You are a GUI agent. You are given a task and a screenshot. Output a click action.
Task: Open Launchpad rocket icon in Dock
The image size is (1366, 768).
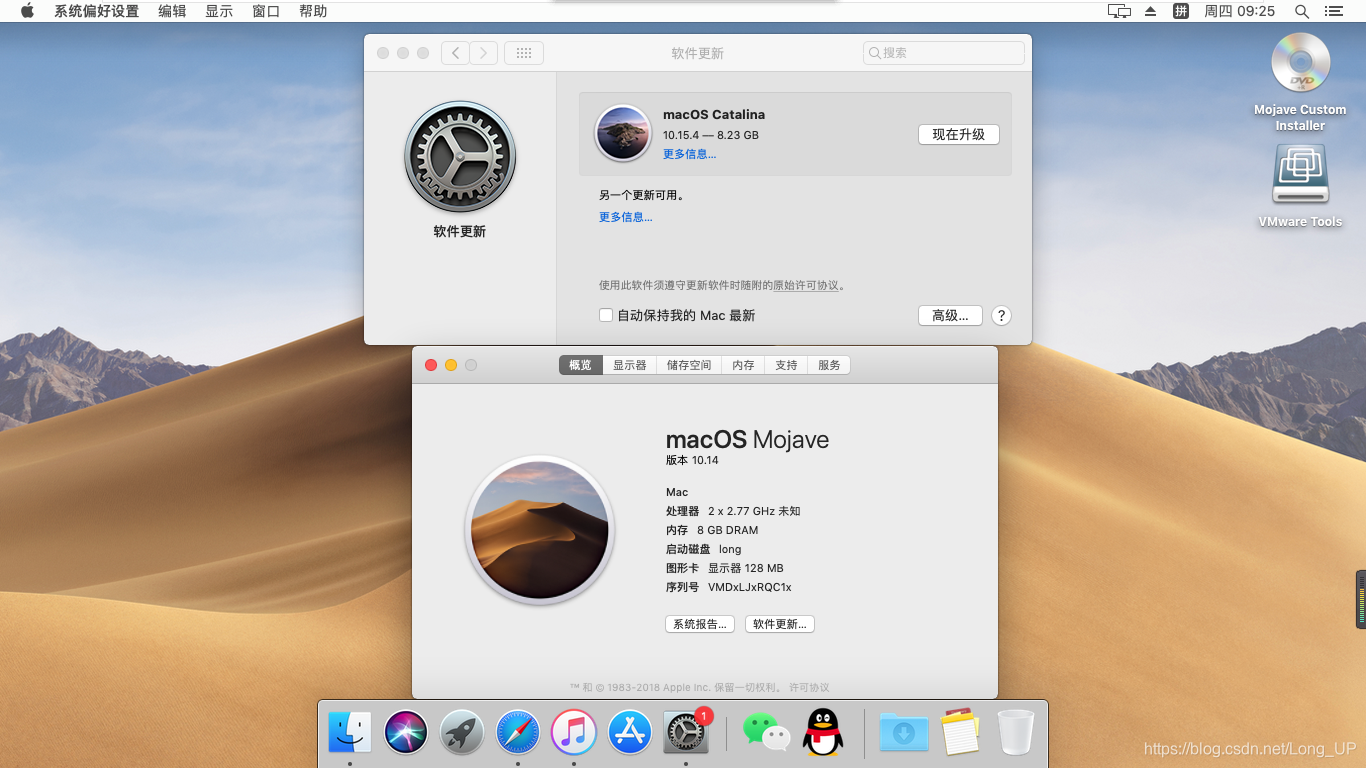pyautogui.click(x=462, y=733)
